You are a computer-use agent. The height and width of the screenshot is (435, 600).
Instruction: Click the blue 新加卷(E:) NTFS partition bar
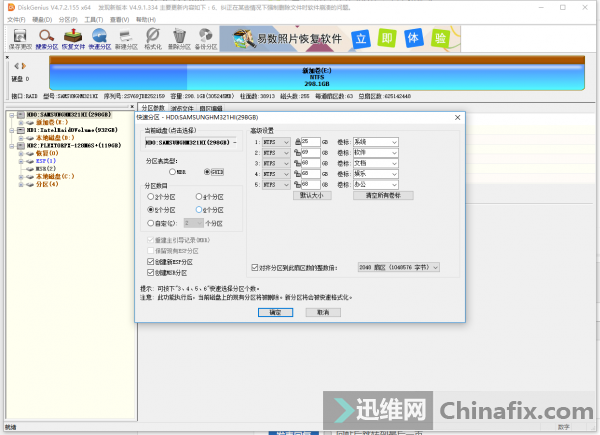point(317,77)
